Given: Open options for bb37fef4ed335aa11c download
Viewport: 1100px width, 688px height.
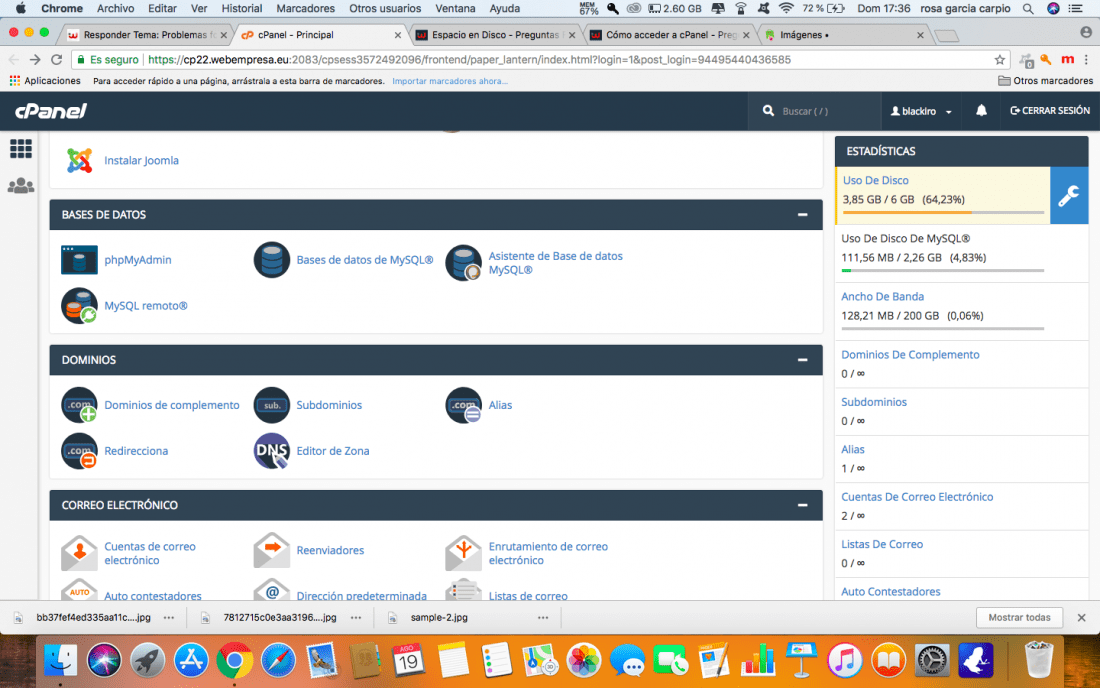Looking at the screenshot, I should click(169, 618).
